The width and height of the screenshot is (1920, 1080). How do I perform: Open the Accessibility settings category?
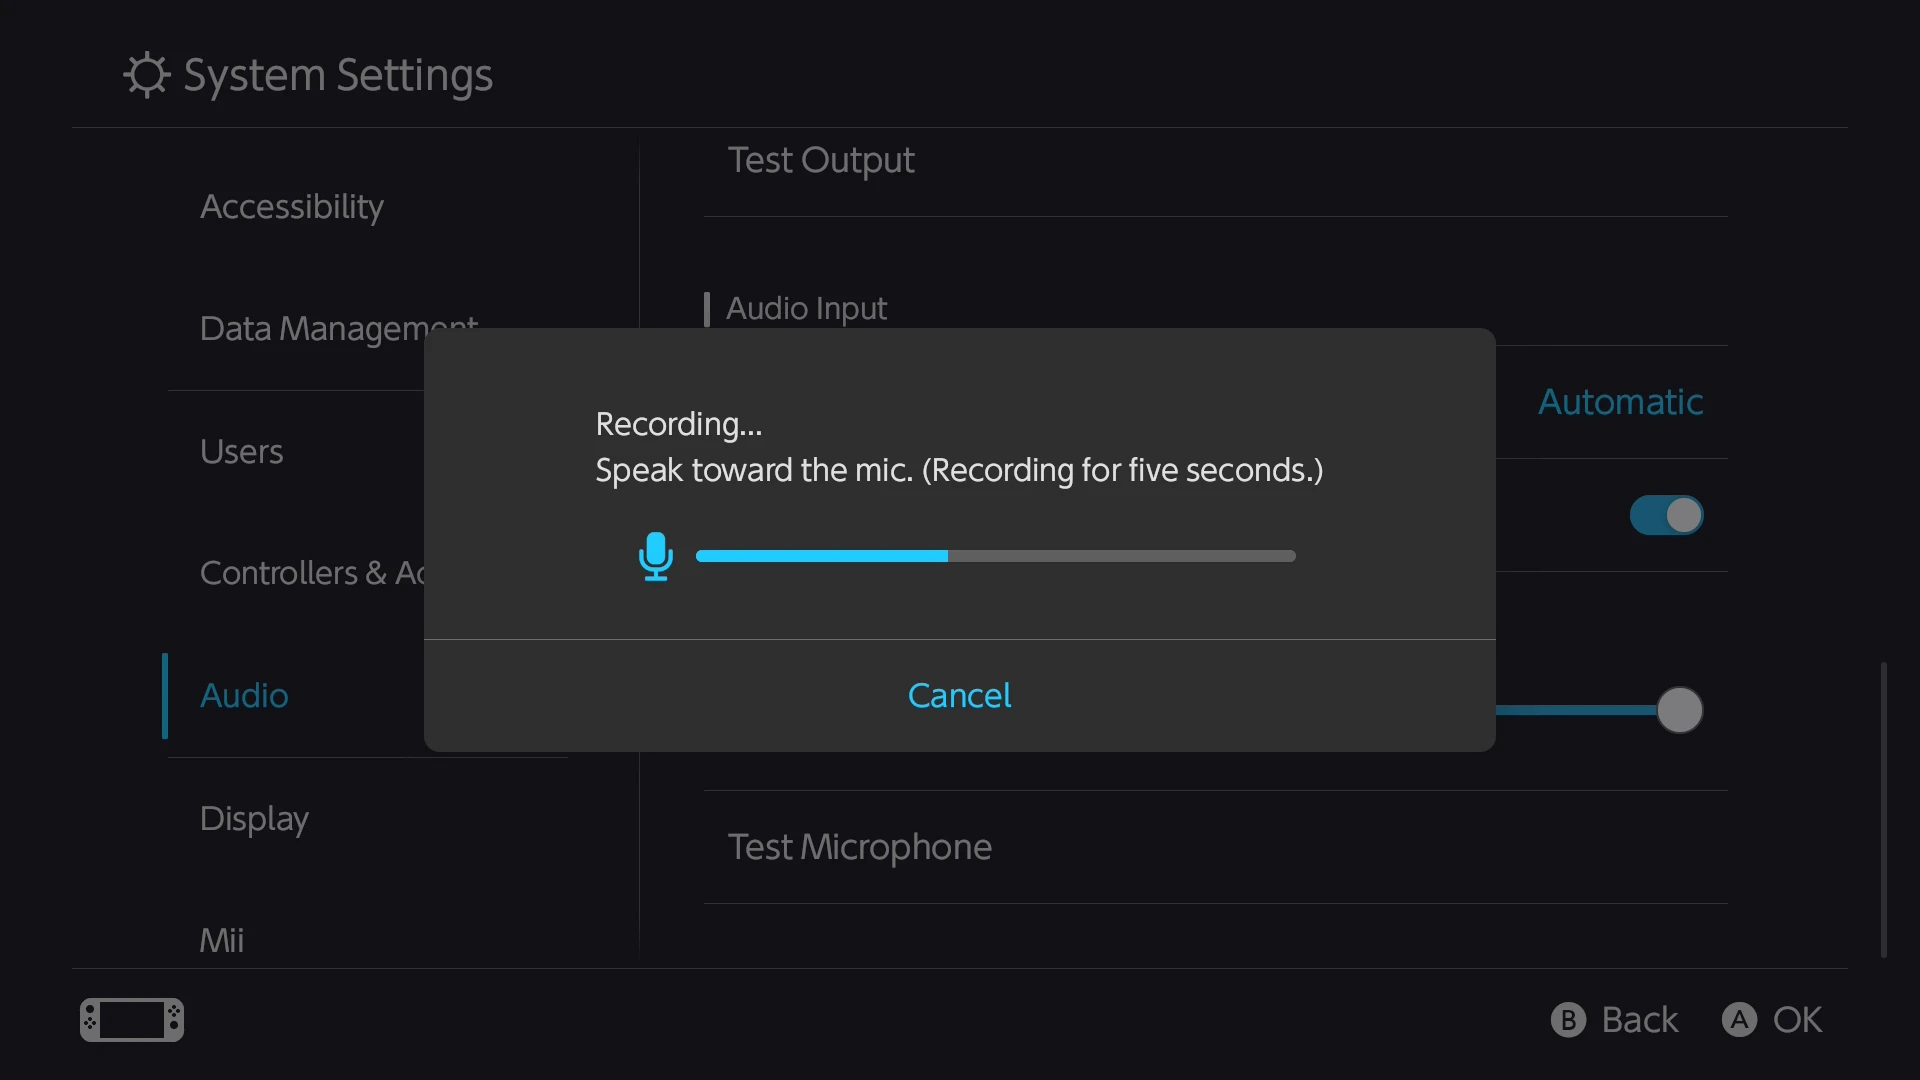(292, 207)
